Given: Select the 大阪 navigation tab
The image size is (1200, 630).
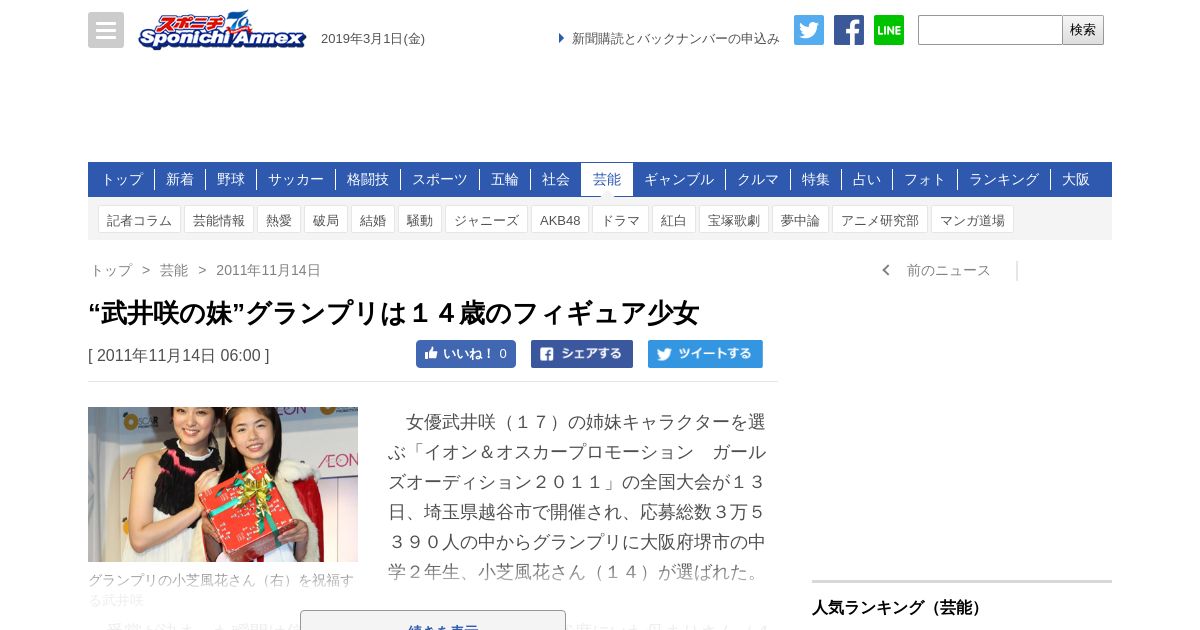Looking at the screenshot, I should (x=1076, y=179).
